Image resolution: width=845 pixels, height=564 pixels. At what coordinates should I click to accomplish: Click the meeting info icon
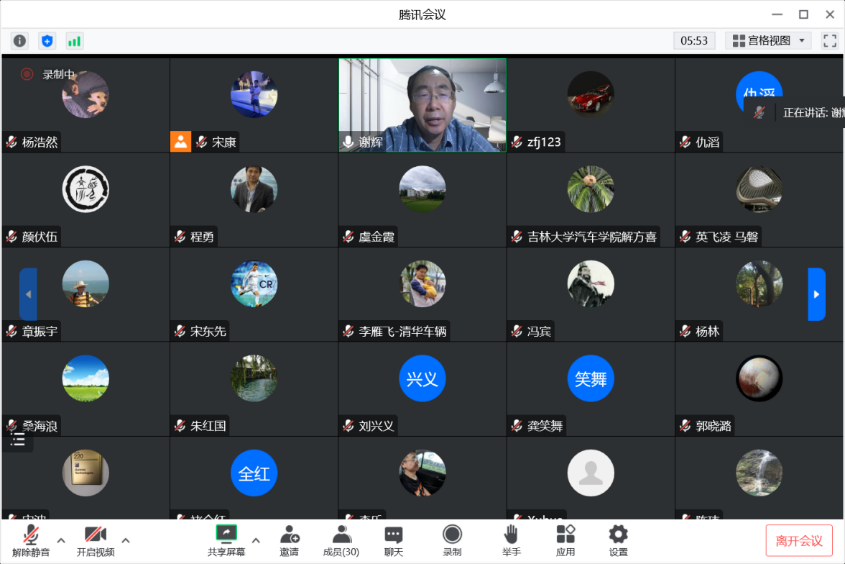coord(19,41)
